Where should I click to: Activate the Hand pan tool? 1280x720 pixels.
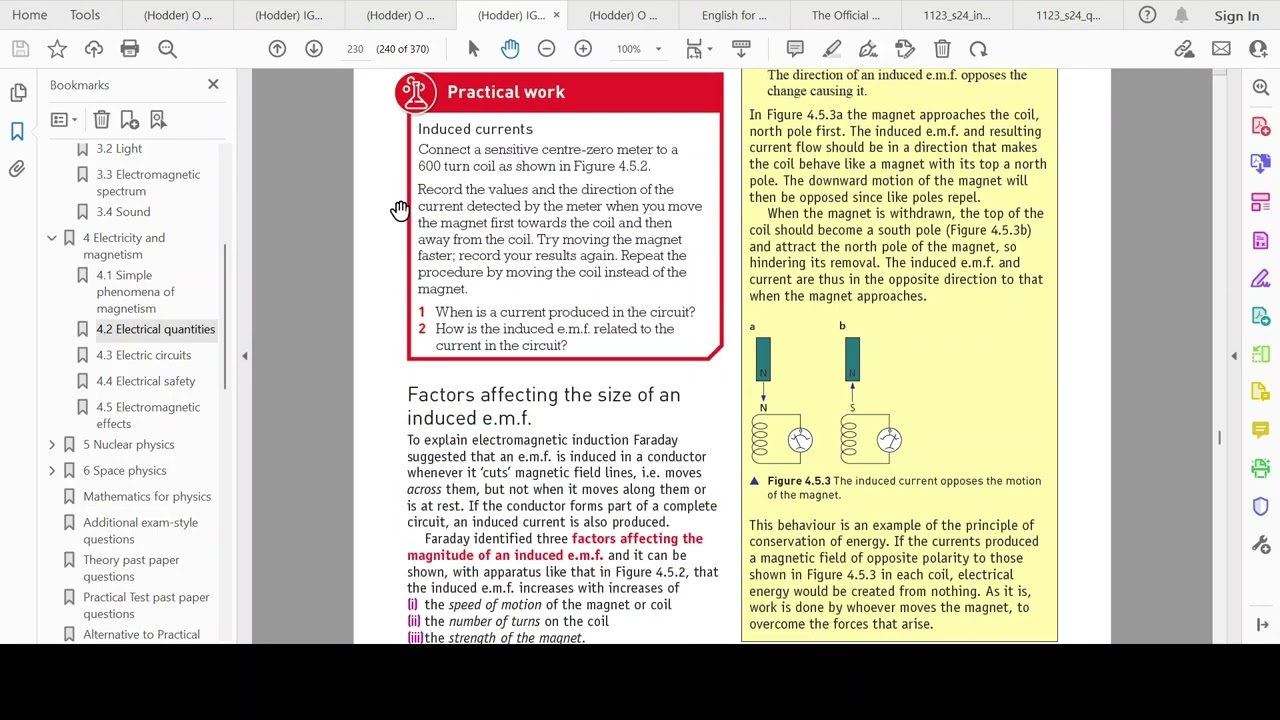pyautogui.click(x=510, y=49)
